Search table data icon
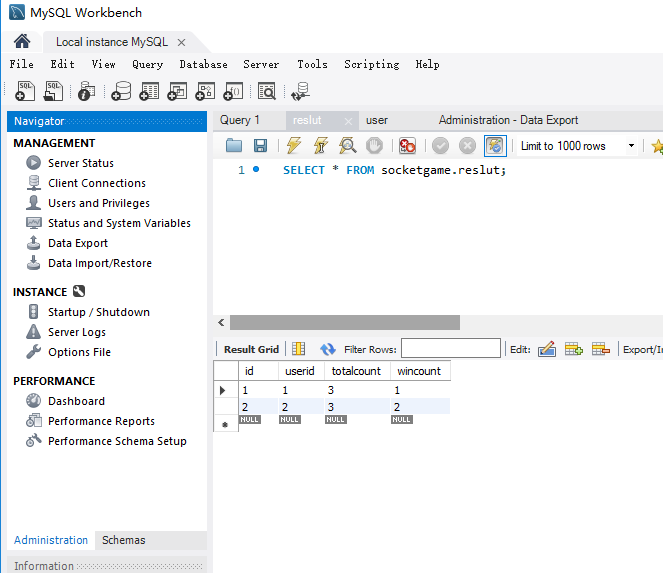Screen dimensions: 663x573 (x=267, y=91)
